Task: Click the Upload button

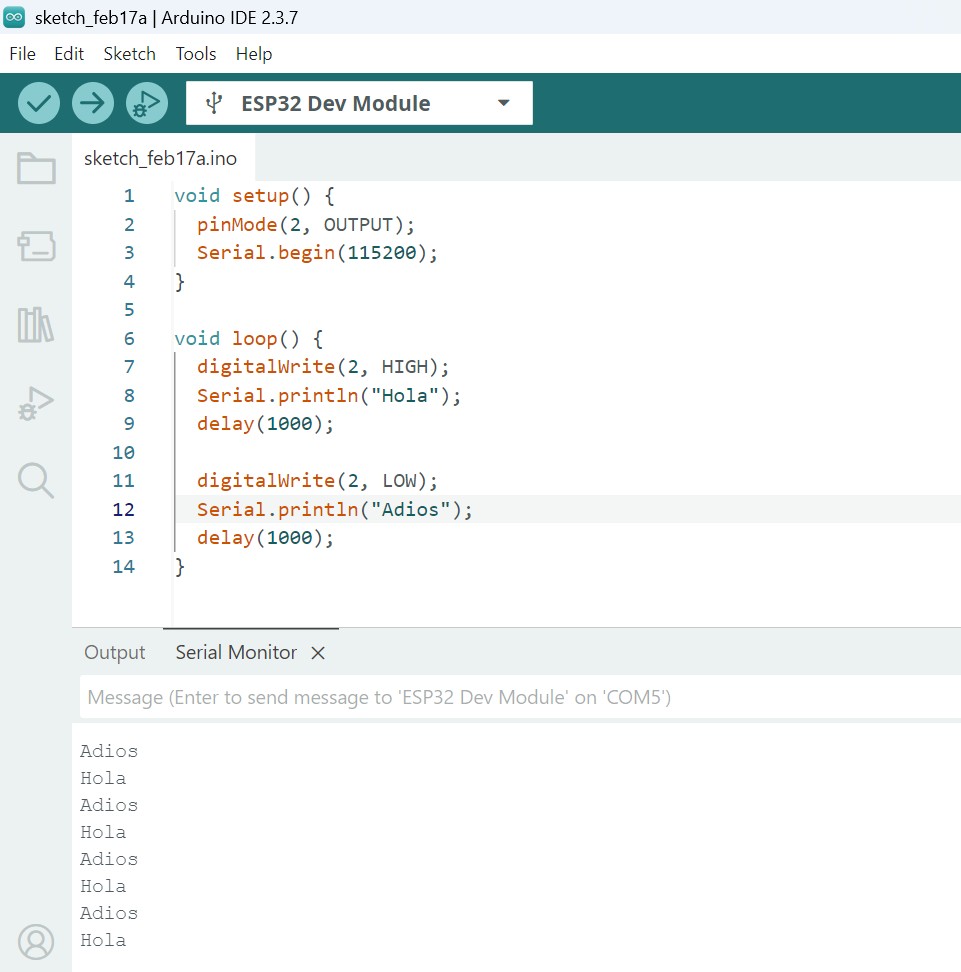Action: [92, 102]
